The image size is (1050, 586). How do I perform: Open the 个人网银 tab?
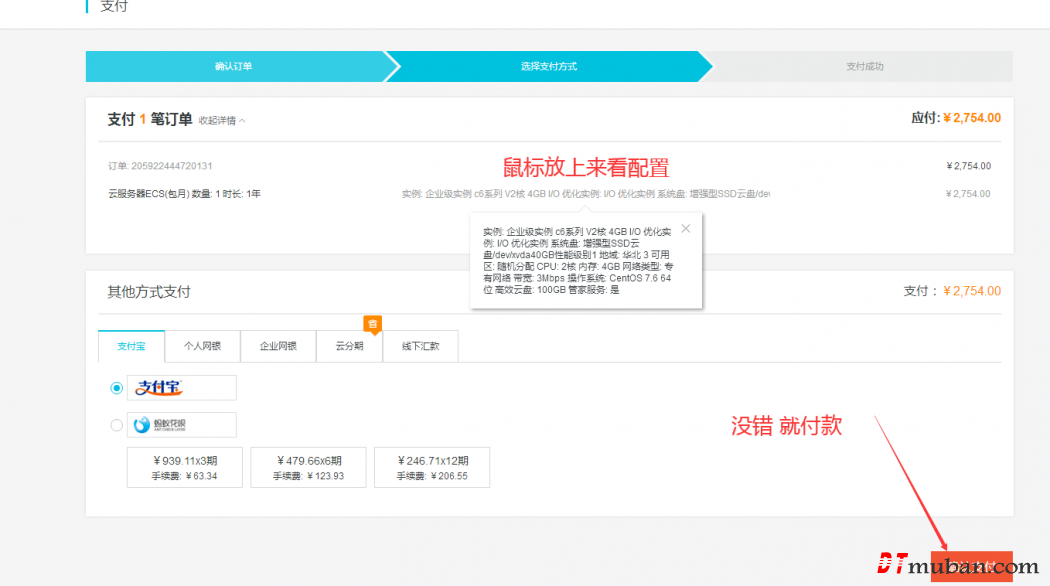(202, 346)
